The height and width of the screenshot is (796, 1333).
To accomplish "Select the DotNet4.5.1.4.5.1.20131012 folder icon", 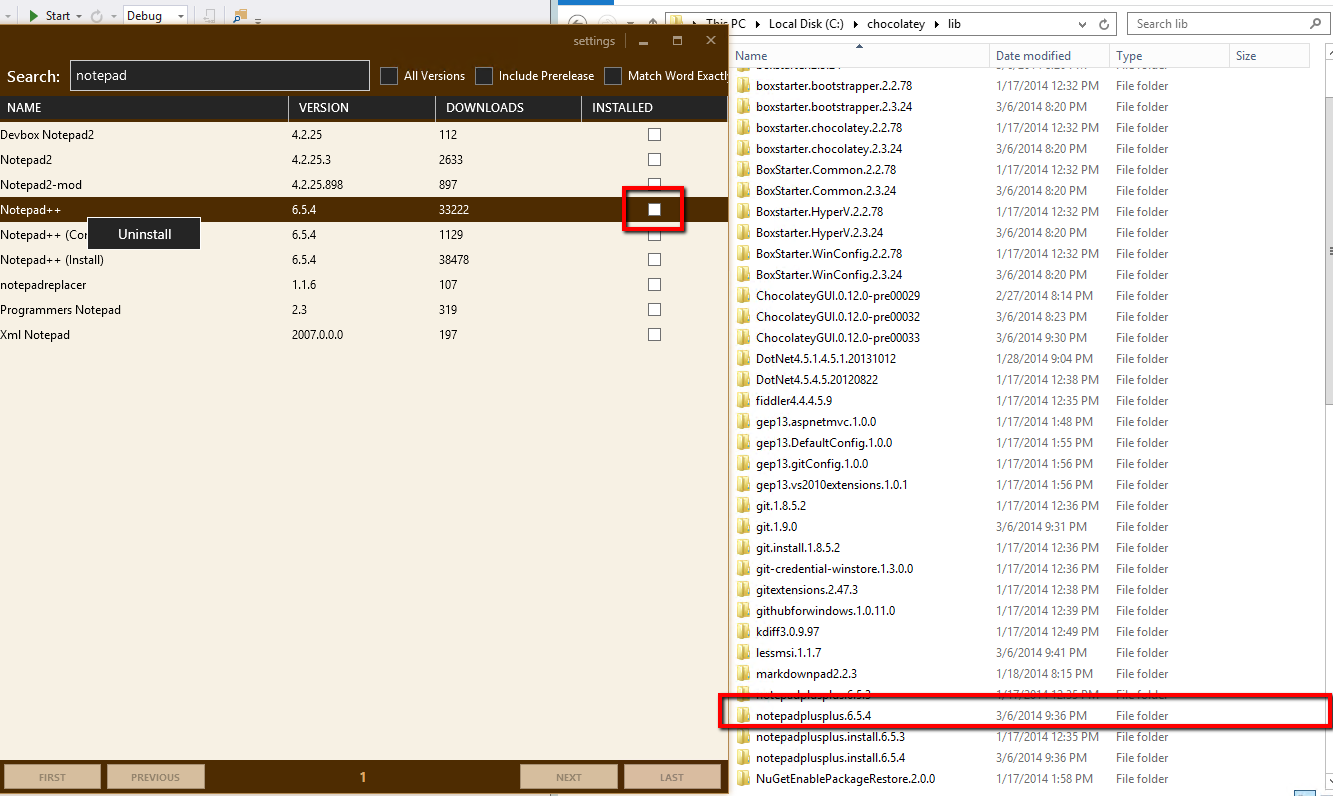I will [x=743, y=359].
